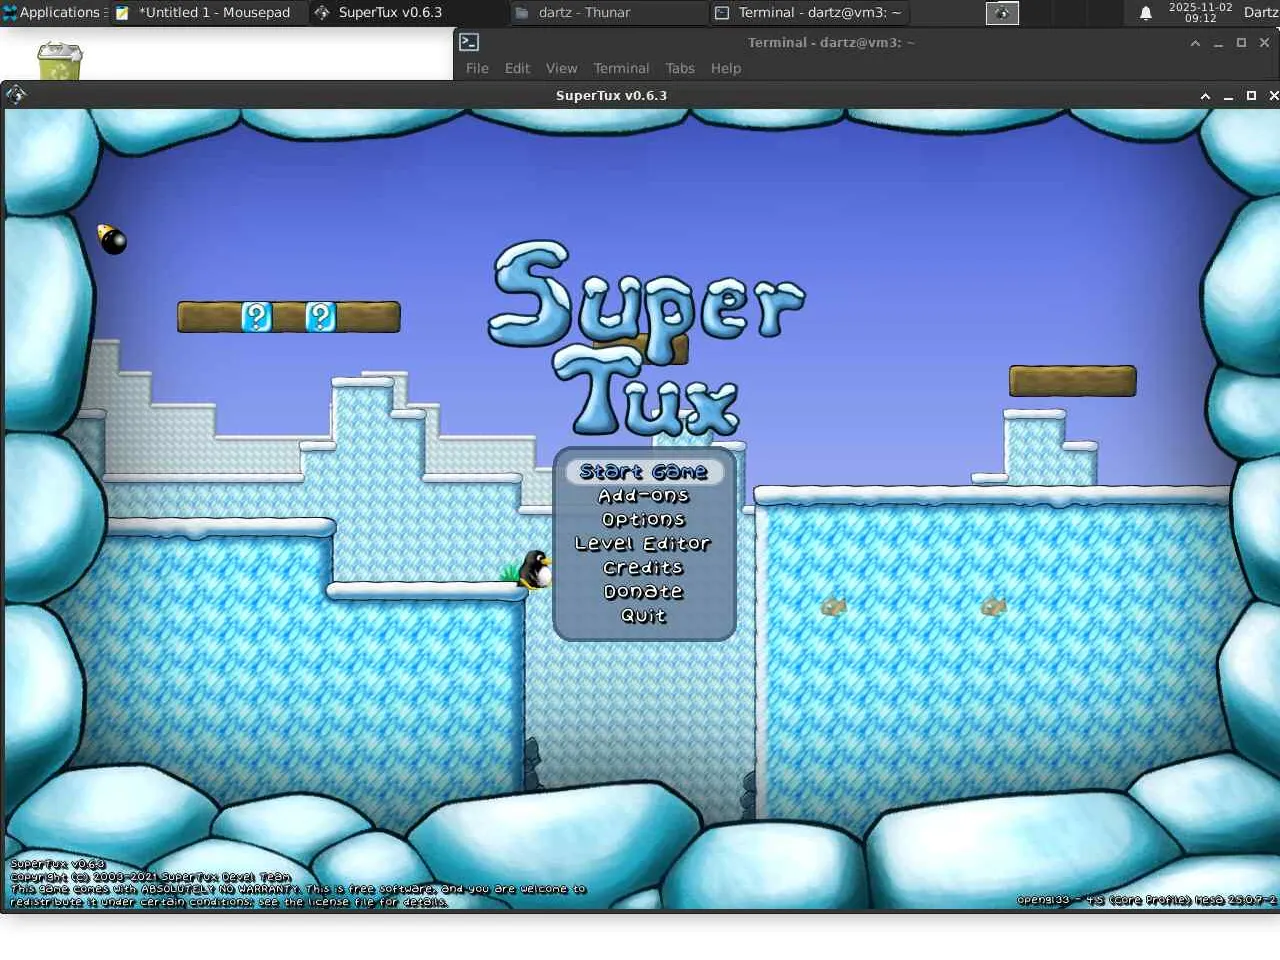Maximize the Terminal window
Screen dimensions: 1280x960
pyautogui.click(x=1241, y=43)
